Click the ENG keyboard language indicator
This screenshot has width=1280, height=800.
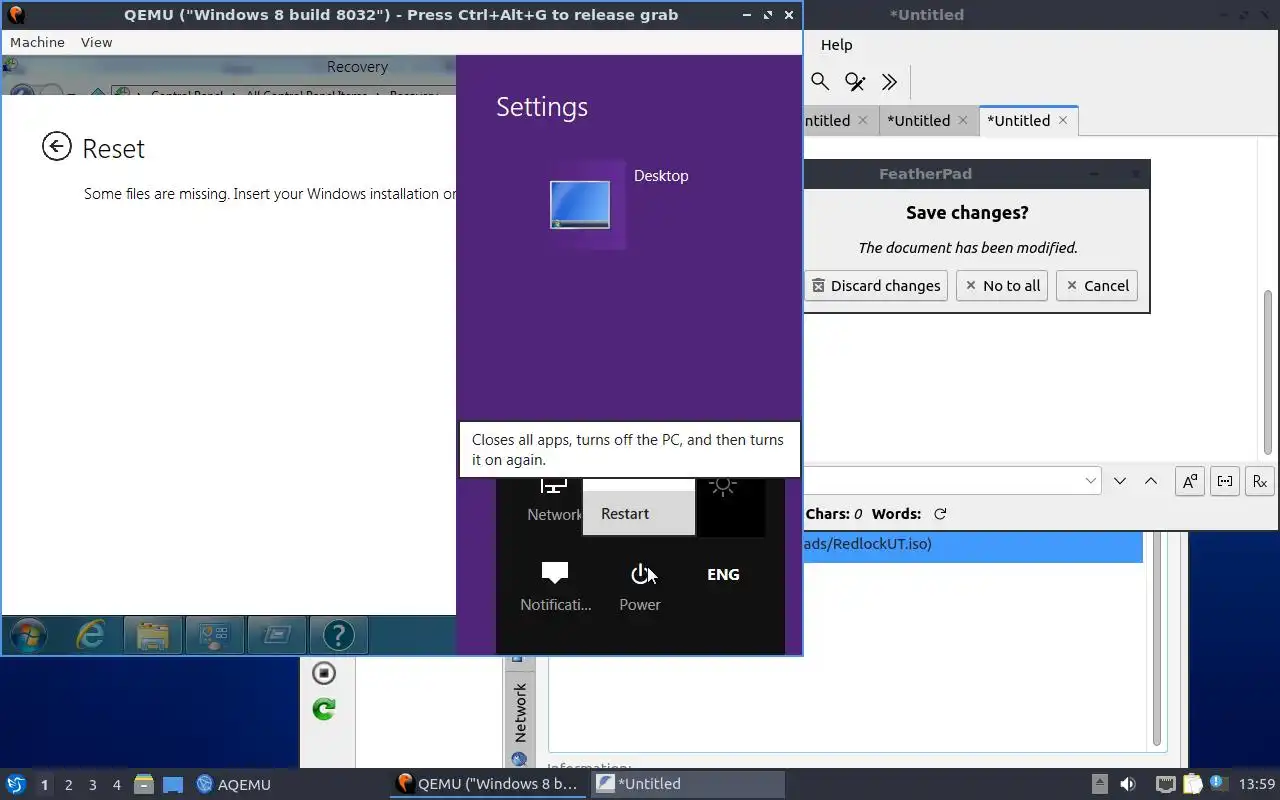(723, 574)
